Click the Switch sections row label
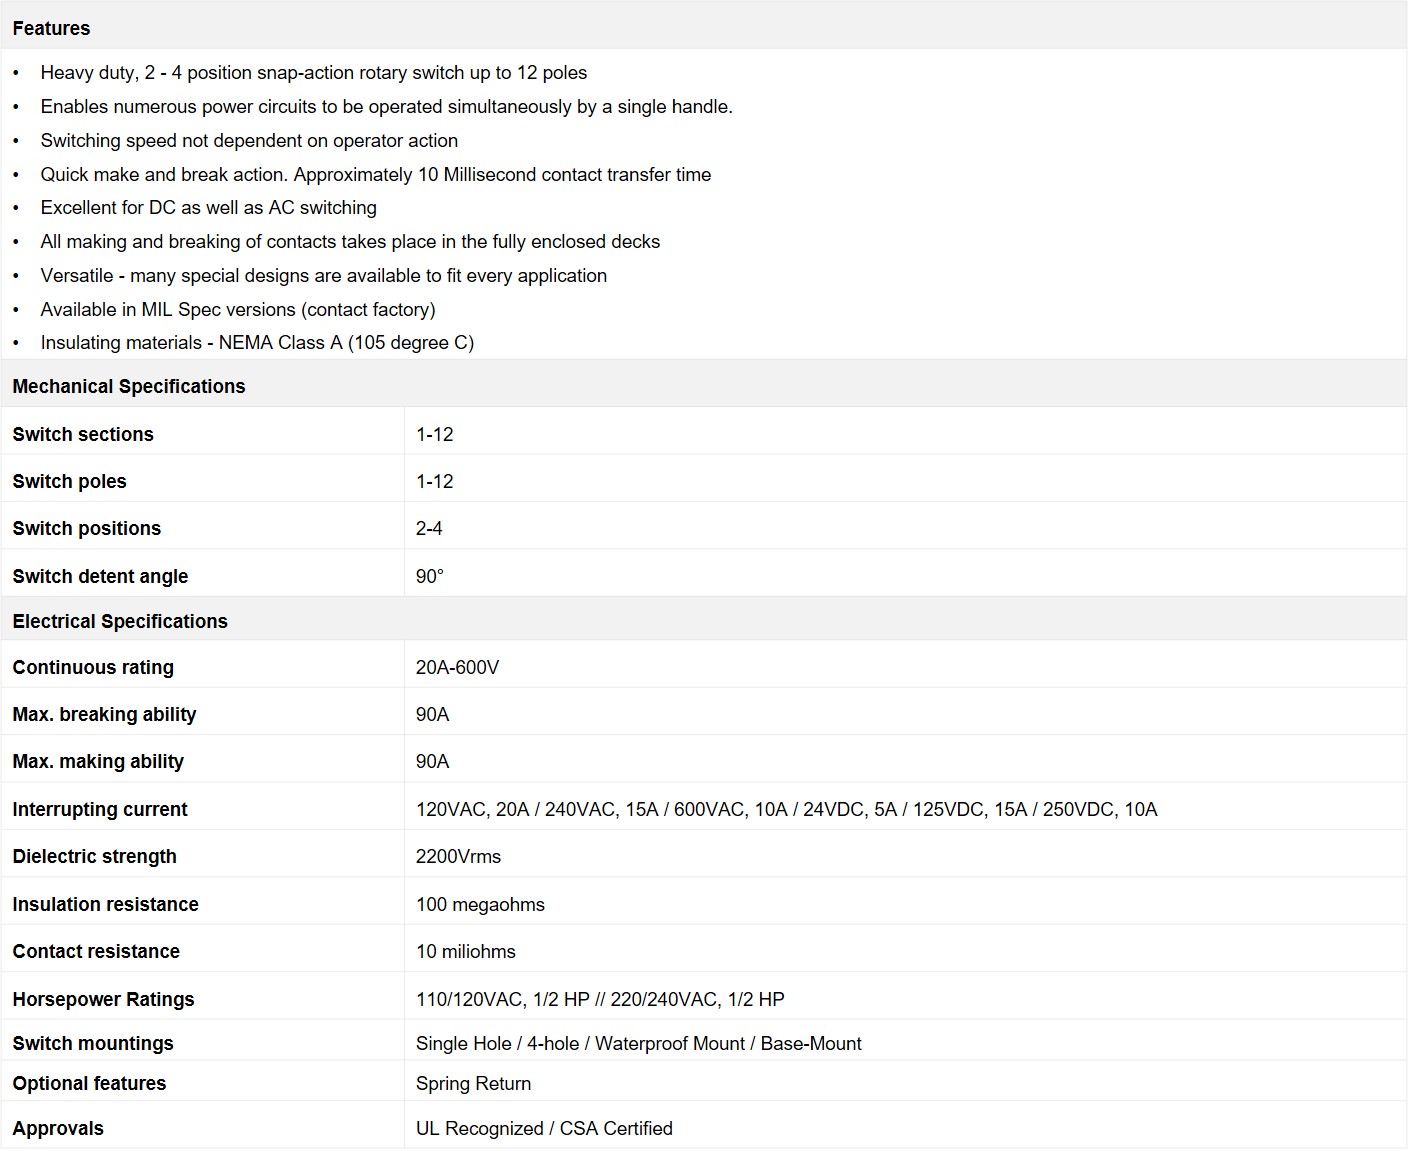The width and height of the screenshot is (1408, 1151). pyautogui.click(x=83, y=434)
